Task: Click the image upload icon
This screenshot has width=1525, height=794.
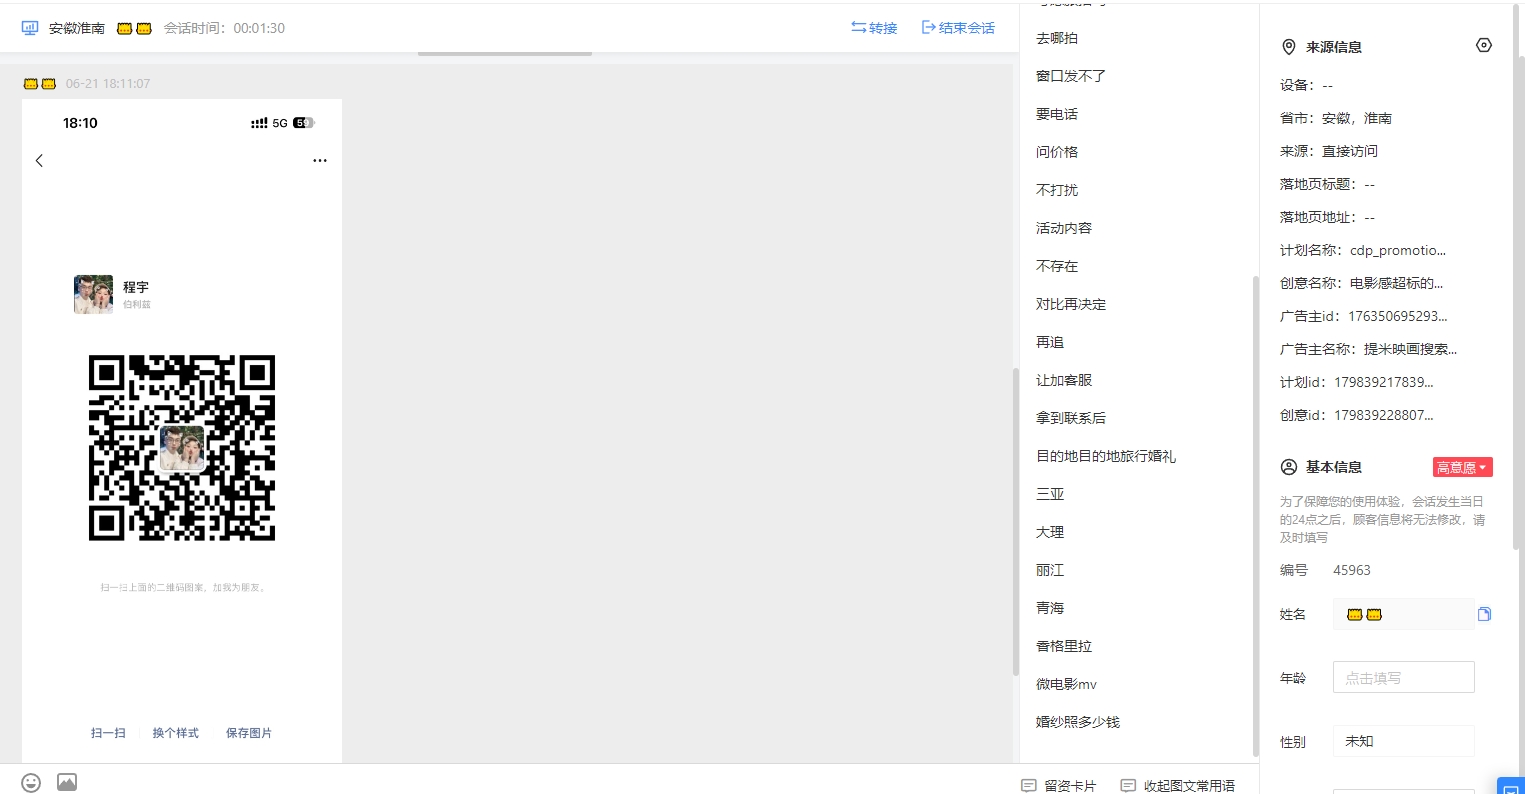Action: 67,782
